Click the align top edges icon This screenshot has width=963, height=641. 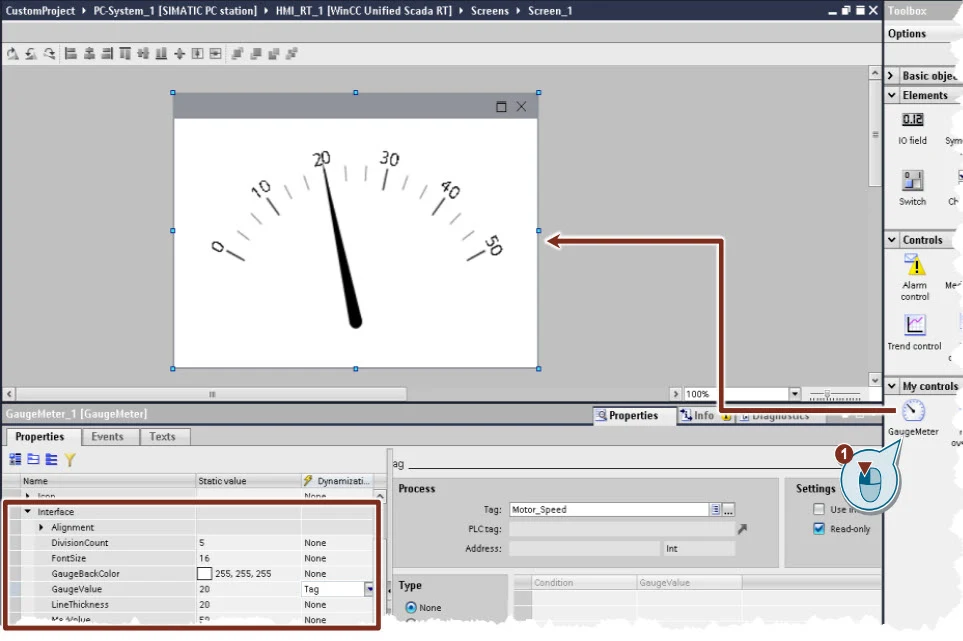[x=125, y=54]
